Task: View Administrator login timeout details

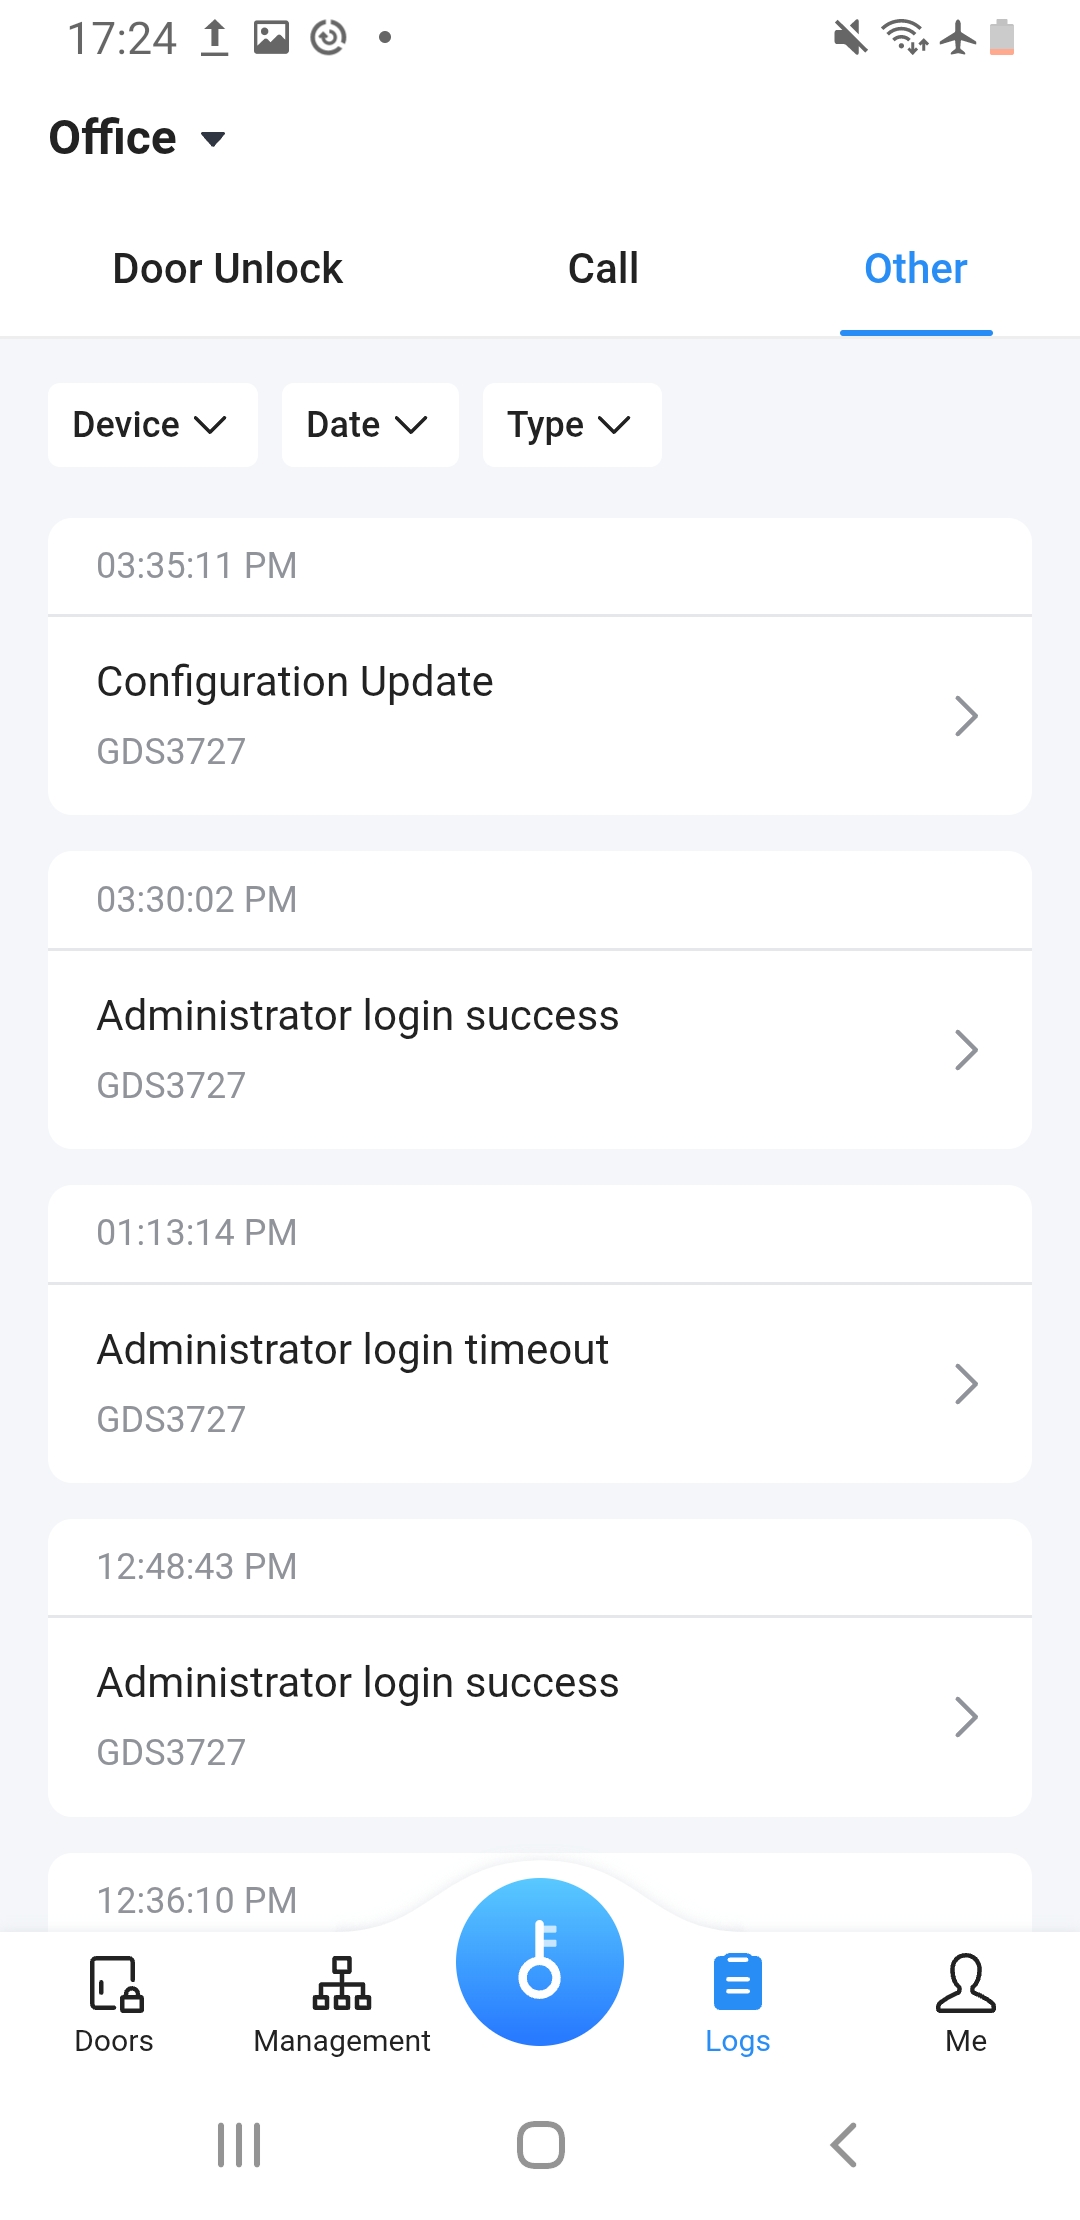Action: point(540,1384)
